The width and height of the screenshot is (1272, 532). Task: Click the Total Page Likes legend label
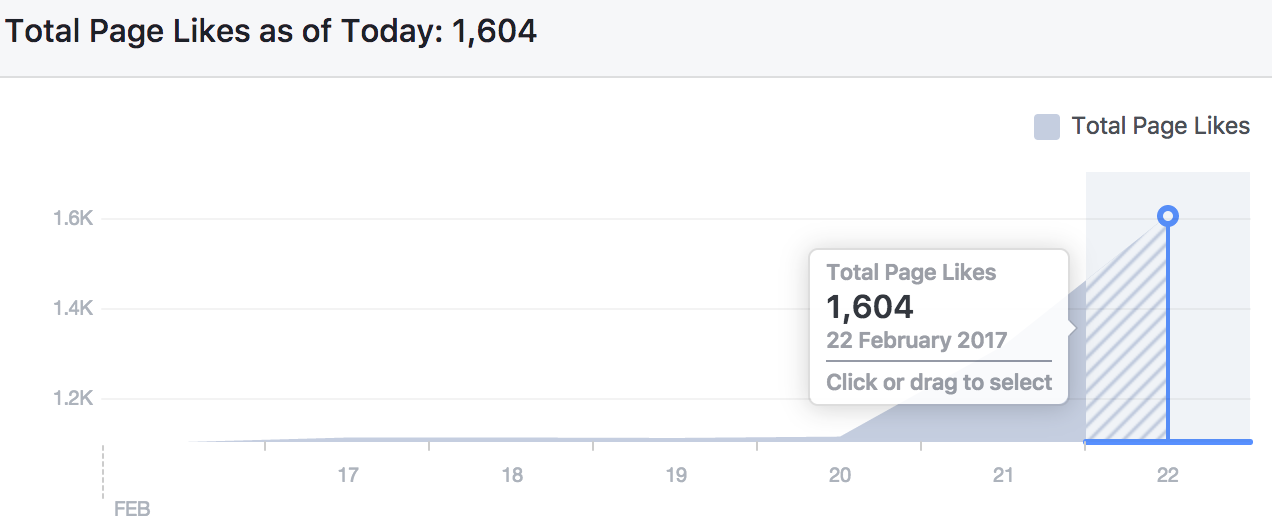(1160, 126)
